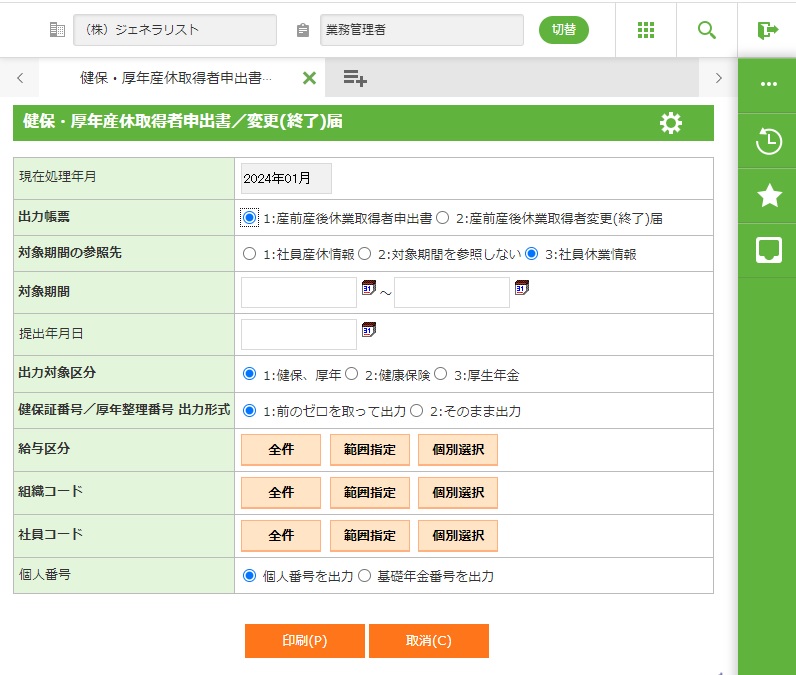Close the current tab with green X
Image resolution: width=796 pixels, height=675 pixels.
click(309, 78)
